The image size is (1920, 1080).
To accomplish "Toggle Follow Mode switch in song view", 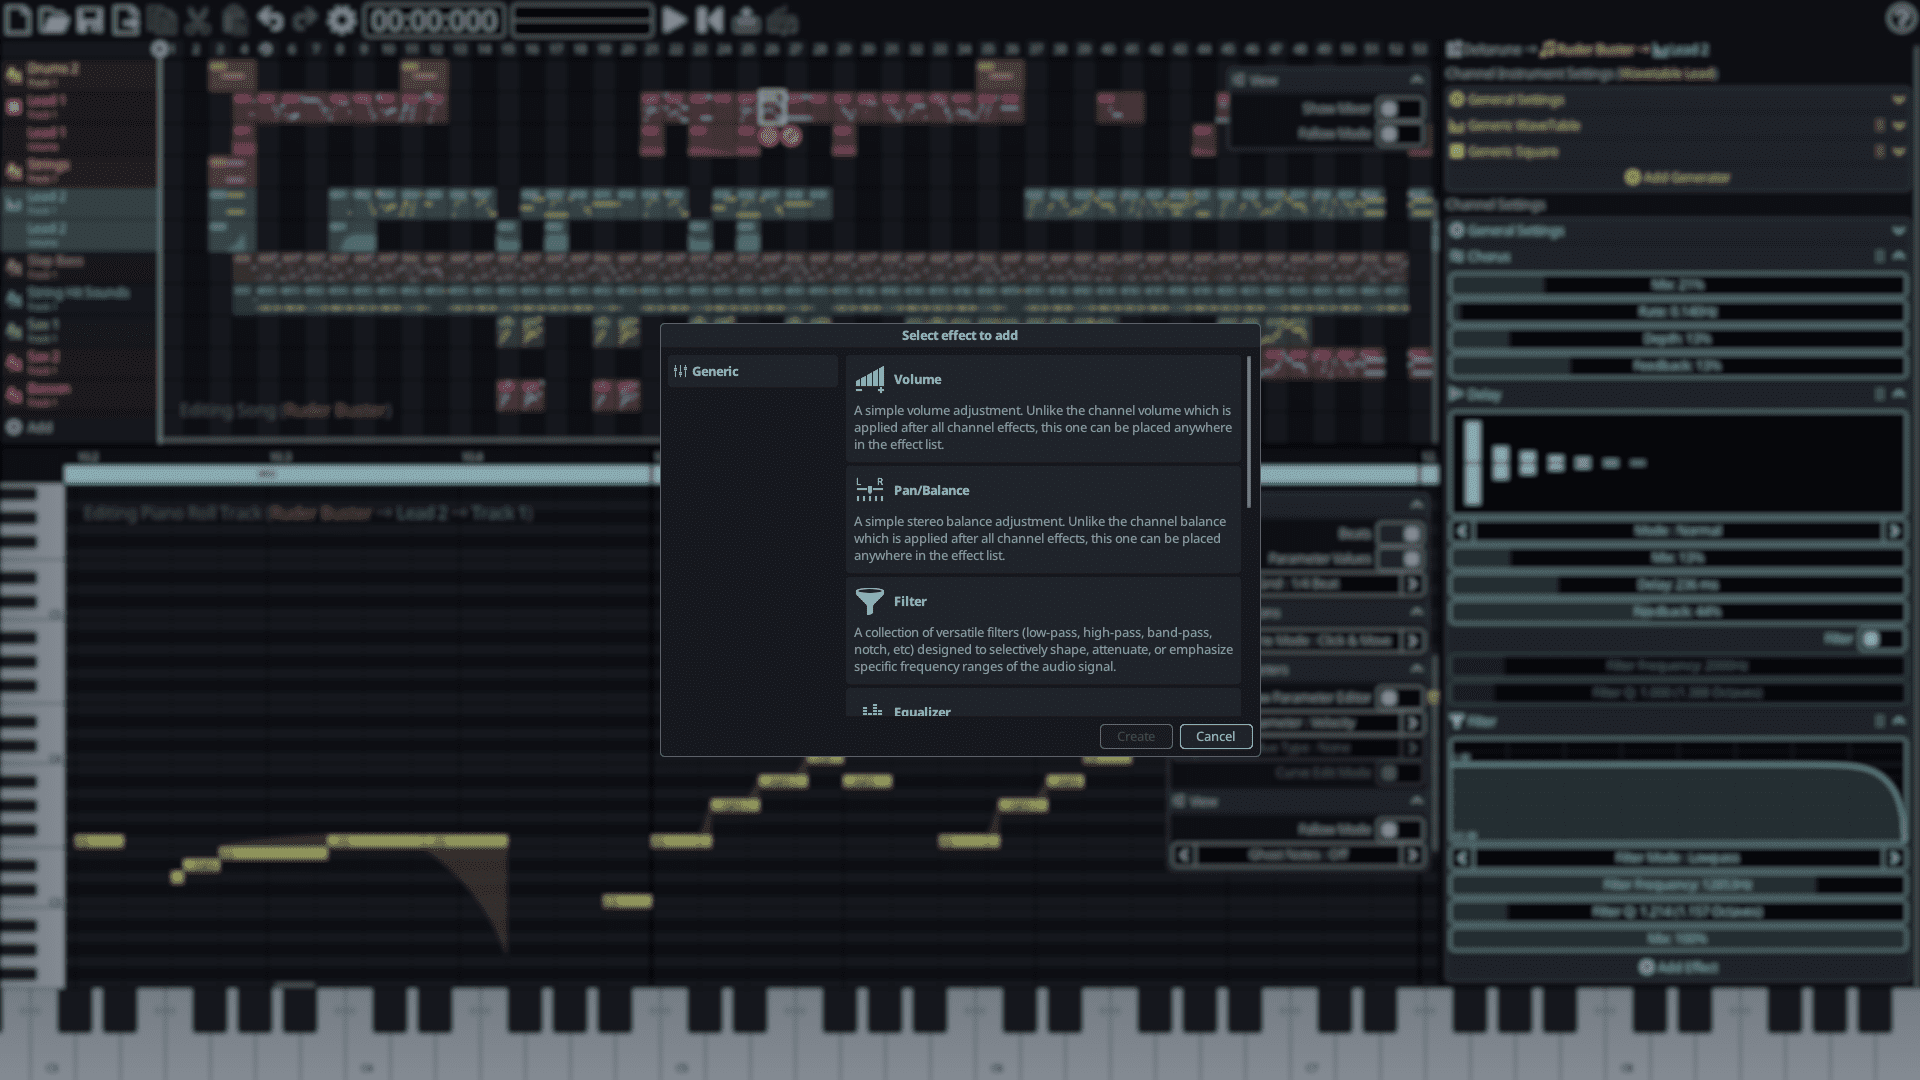I will point(1398,134).
